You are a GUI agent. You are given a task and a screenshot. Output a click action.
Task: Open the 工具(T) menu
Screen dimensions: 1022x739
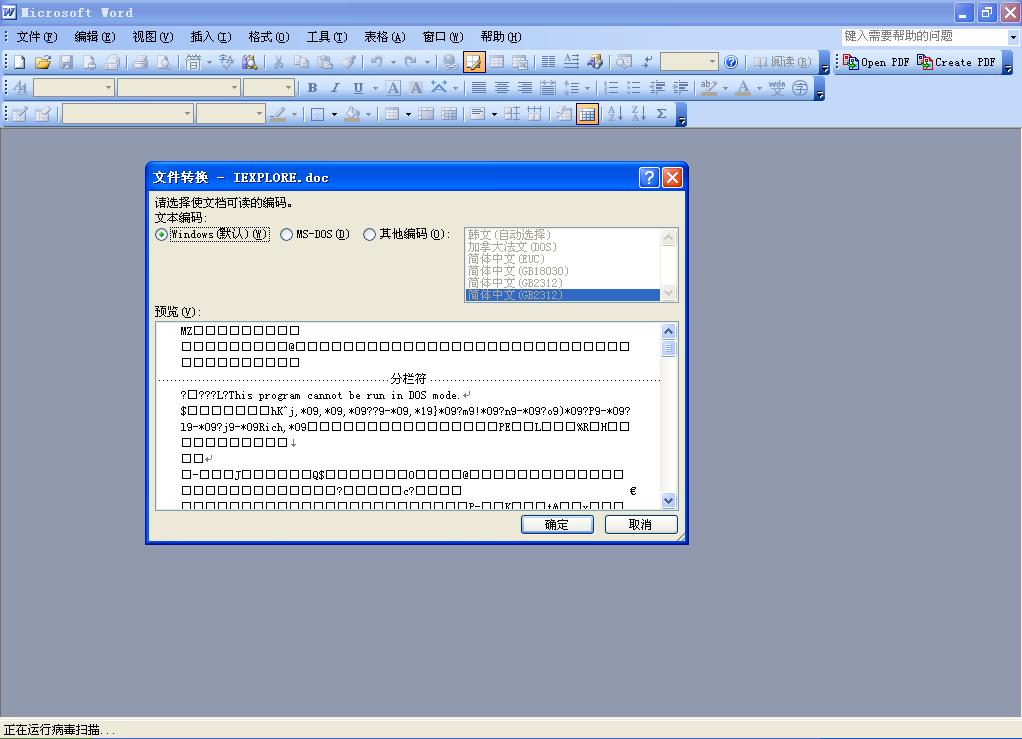(327, 36)
